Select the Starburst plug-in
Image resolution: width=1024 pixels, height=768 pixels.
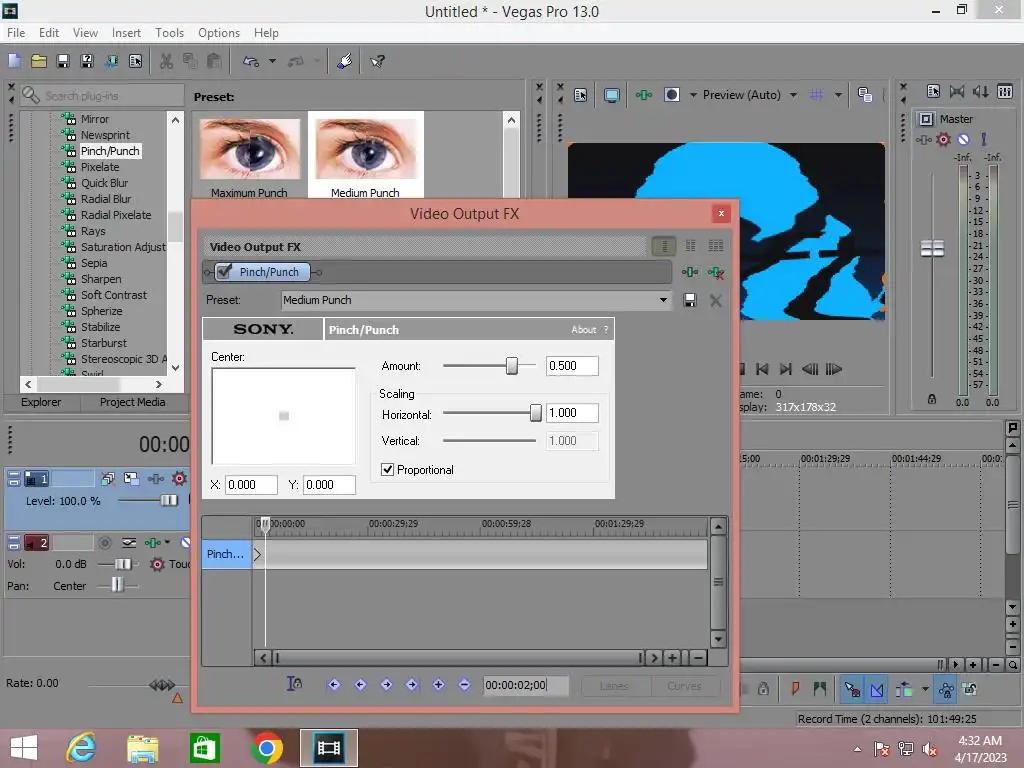point(103,343)
